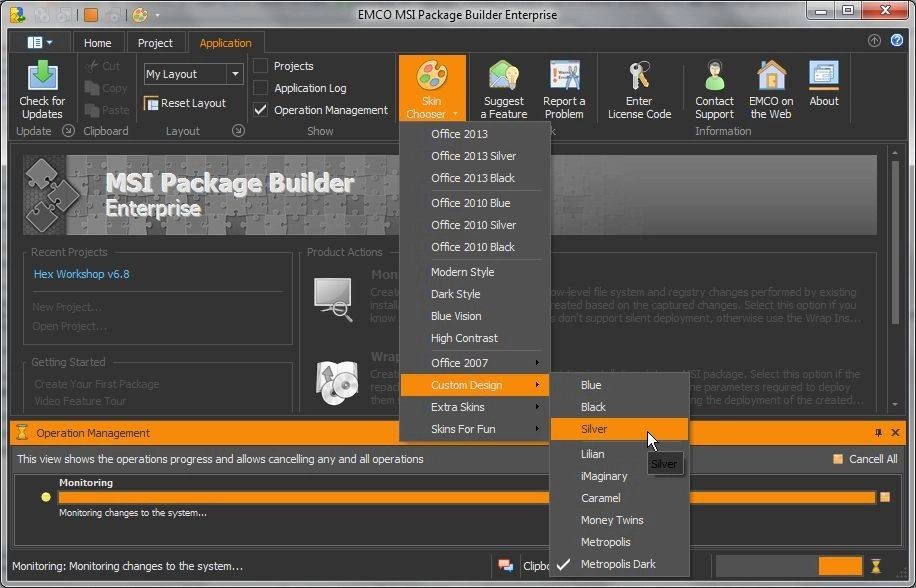The image size is (916, 588).
Task: Open the quick access toolbar customize arrow
Action: 157,15
